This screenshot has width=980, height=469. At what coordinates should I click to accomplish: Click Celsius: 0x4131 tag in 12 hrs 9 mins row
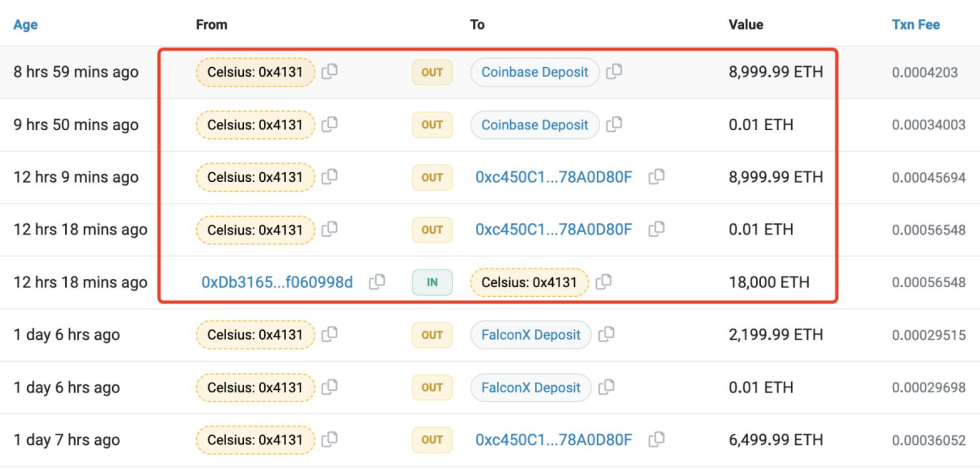click(255, 177)
